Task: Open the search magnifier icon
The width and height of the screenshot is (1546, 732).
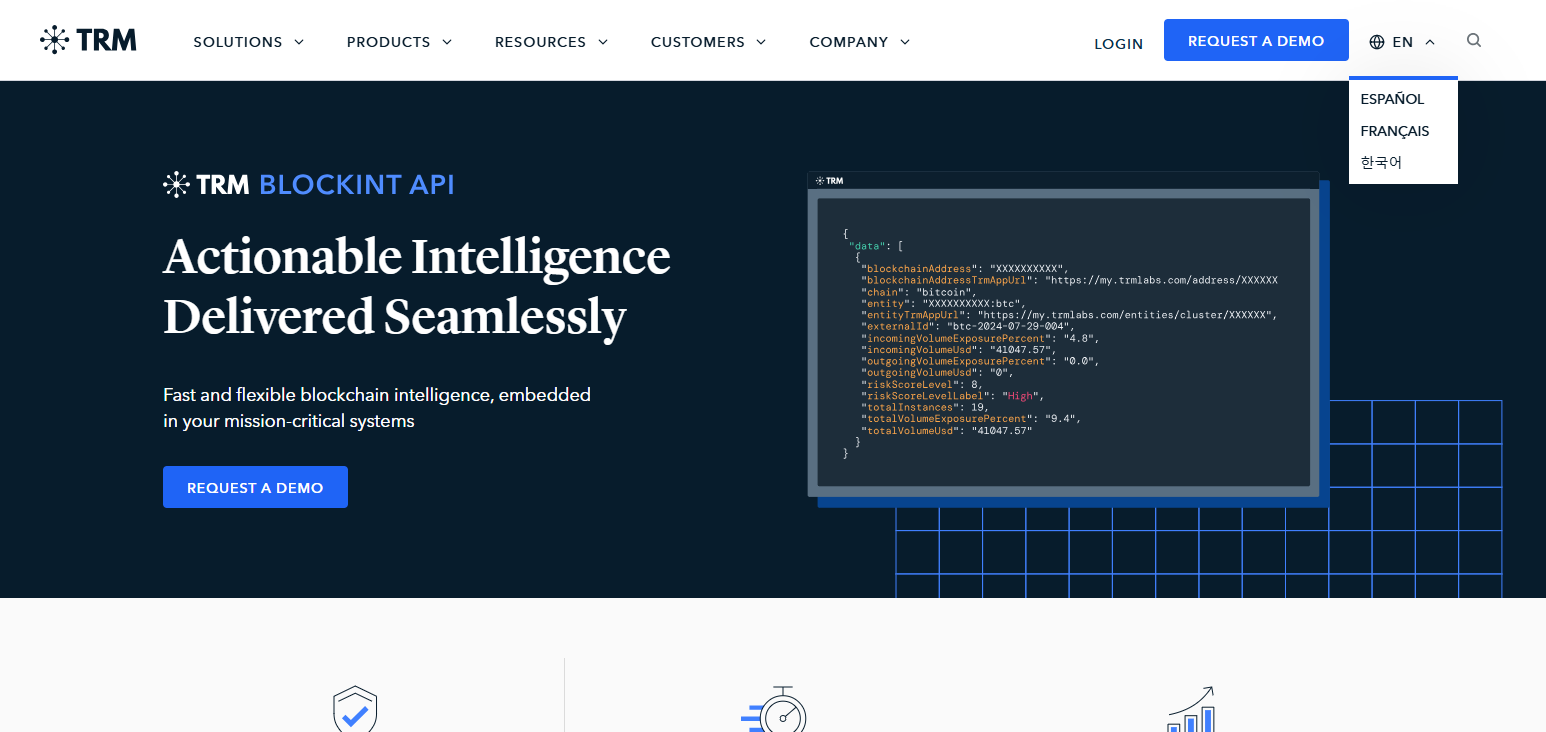Action: tap(1474, 41)
